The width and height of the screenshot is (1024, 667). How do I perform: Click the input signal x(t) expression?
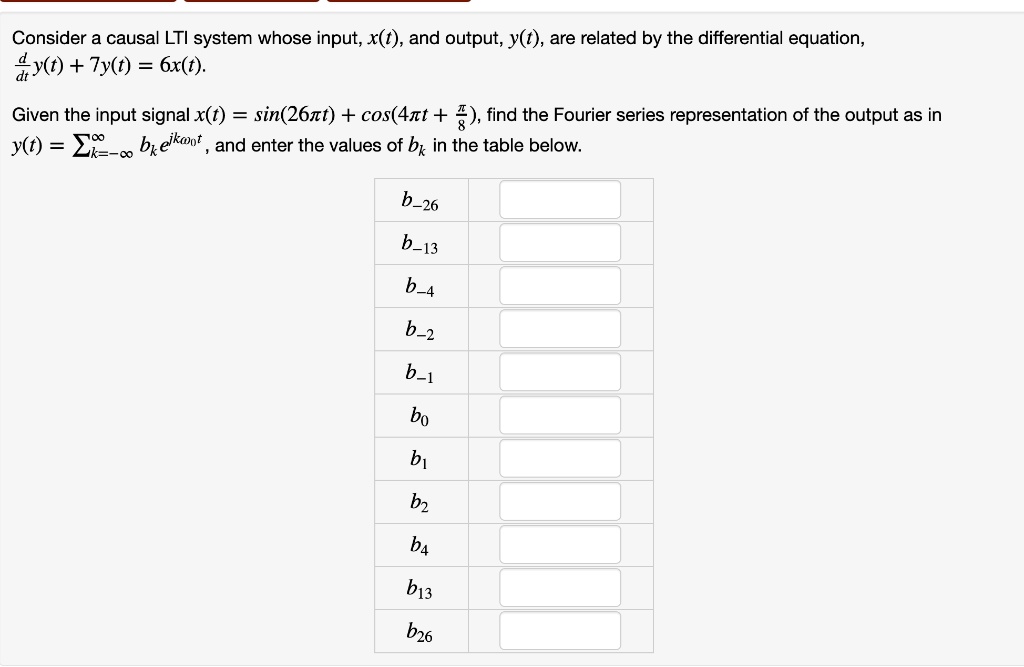point(330,113)
